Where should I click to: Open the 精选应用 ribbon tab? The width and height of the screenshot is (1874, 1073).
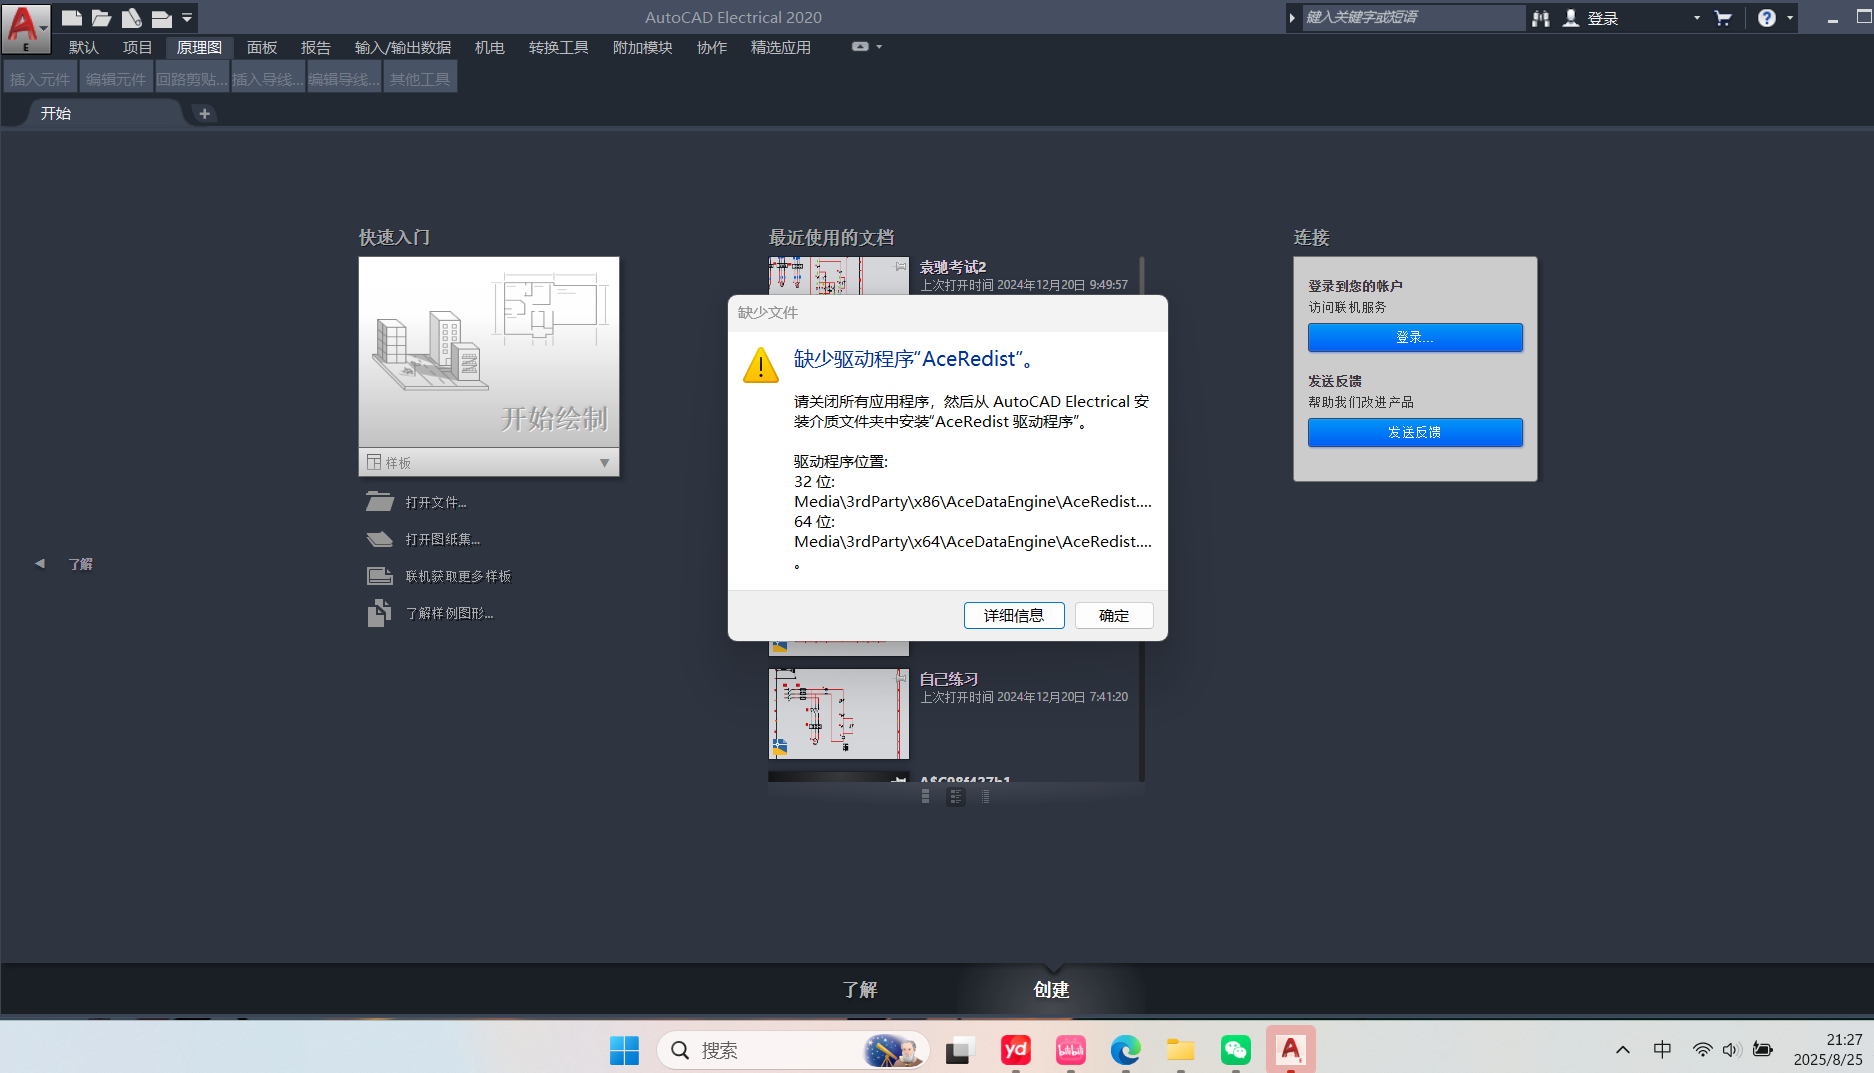click(780, 47)
